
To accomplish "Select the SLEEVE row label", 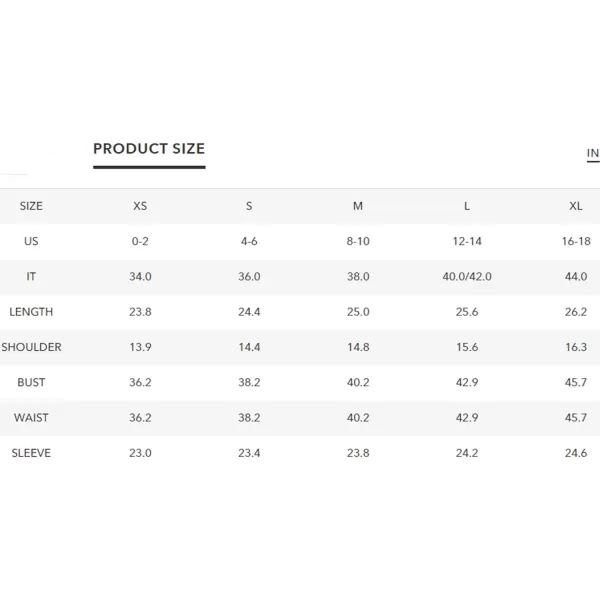I will tap(31, 453).
